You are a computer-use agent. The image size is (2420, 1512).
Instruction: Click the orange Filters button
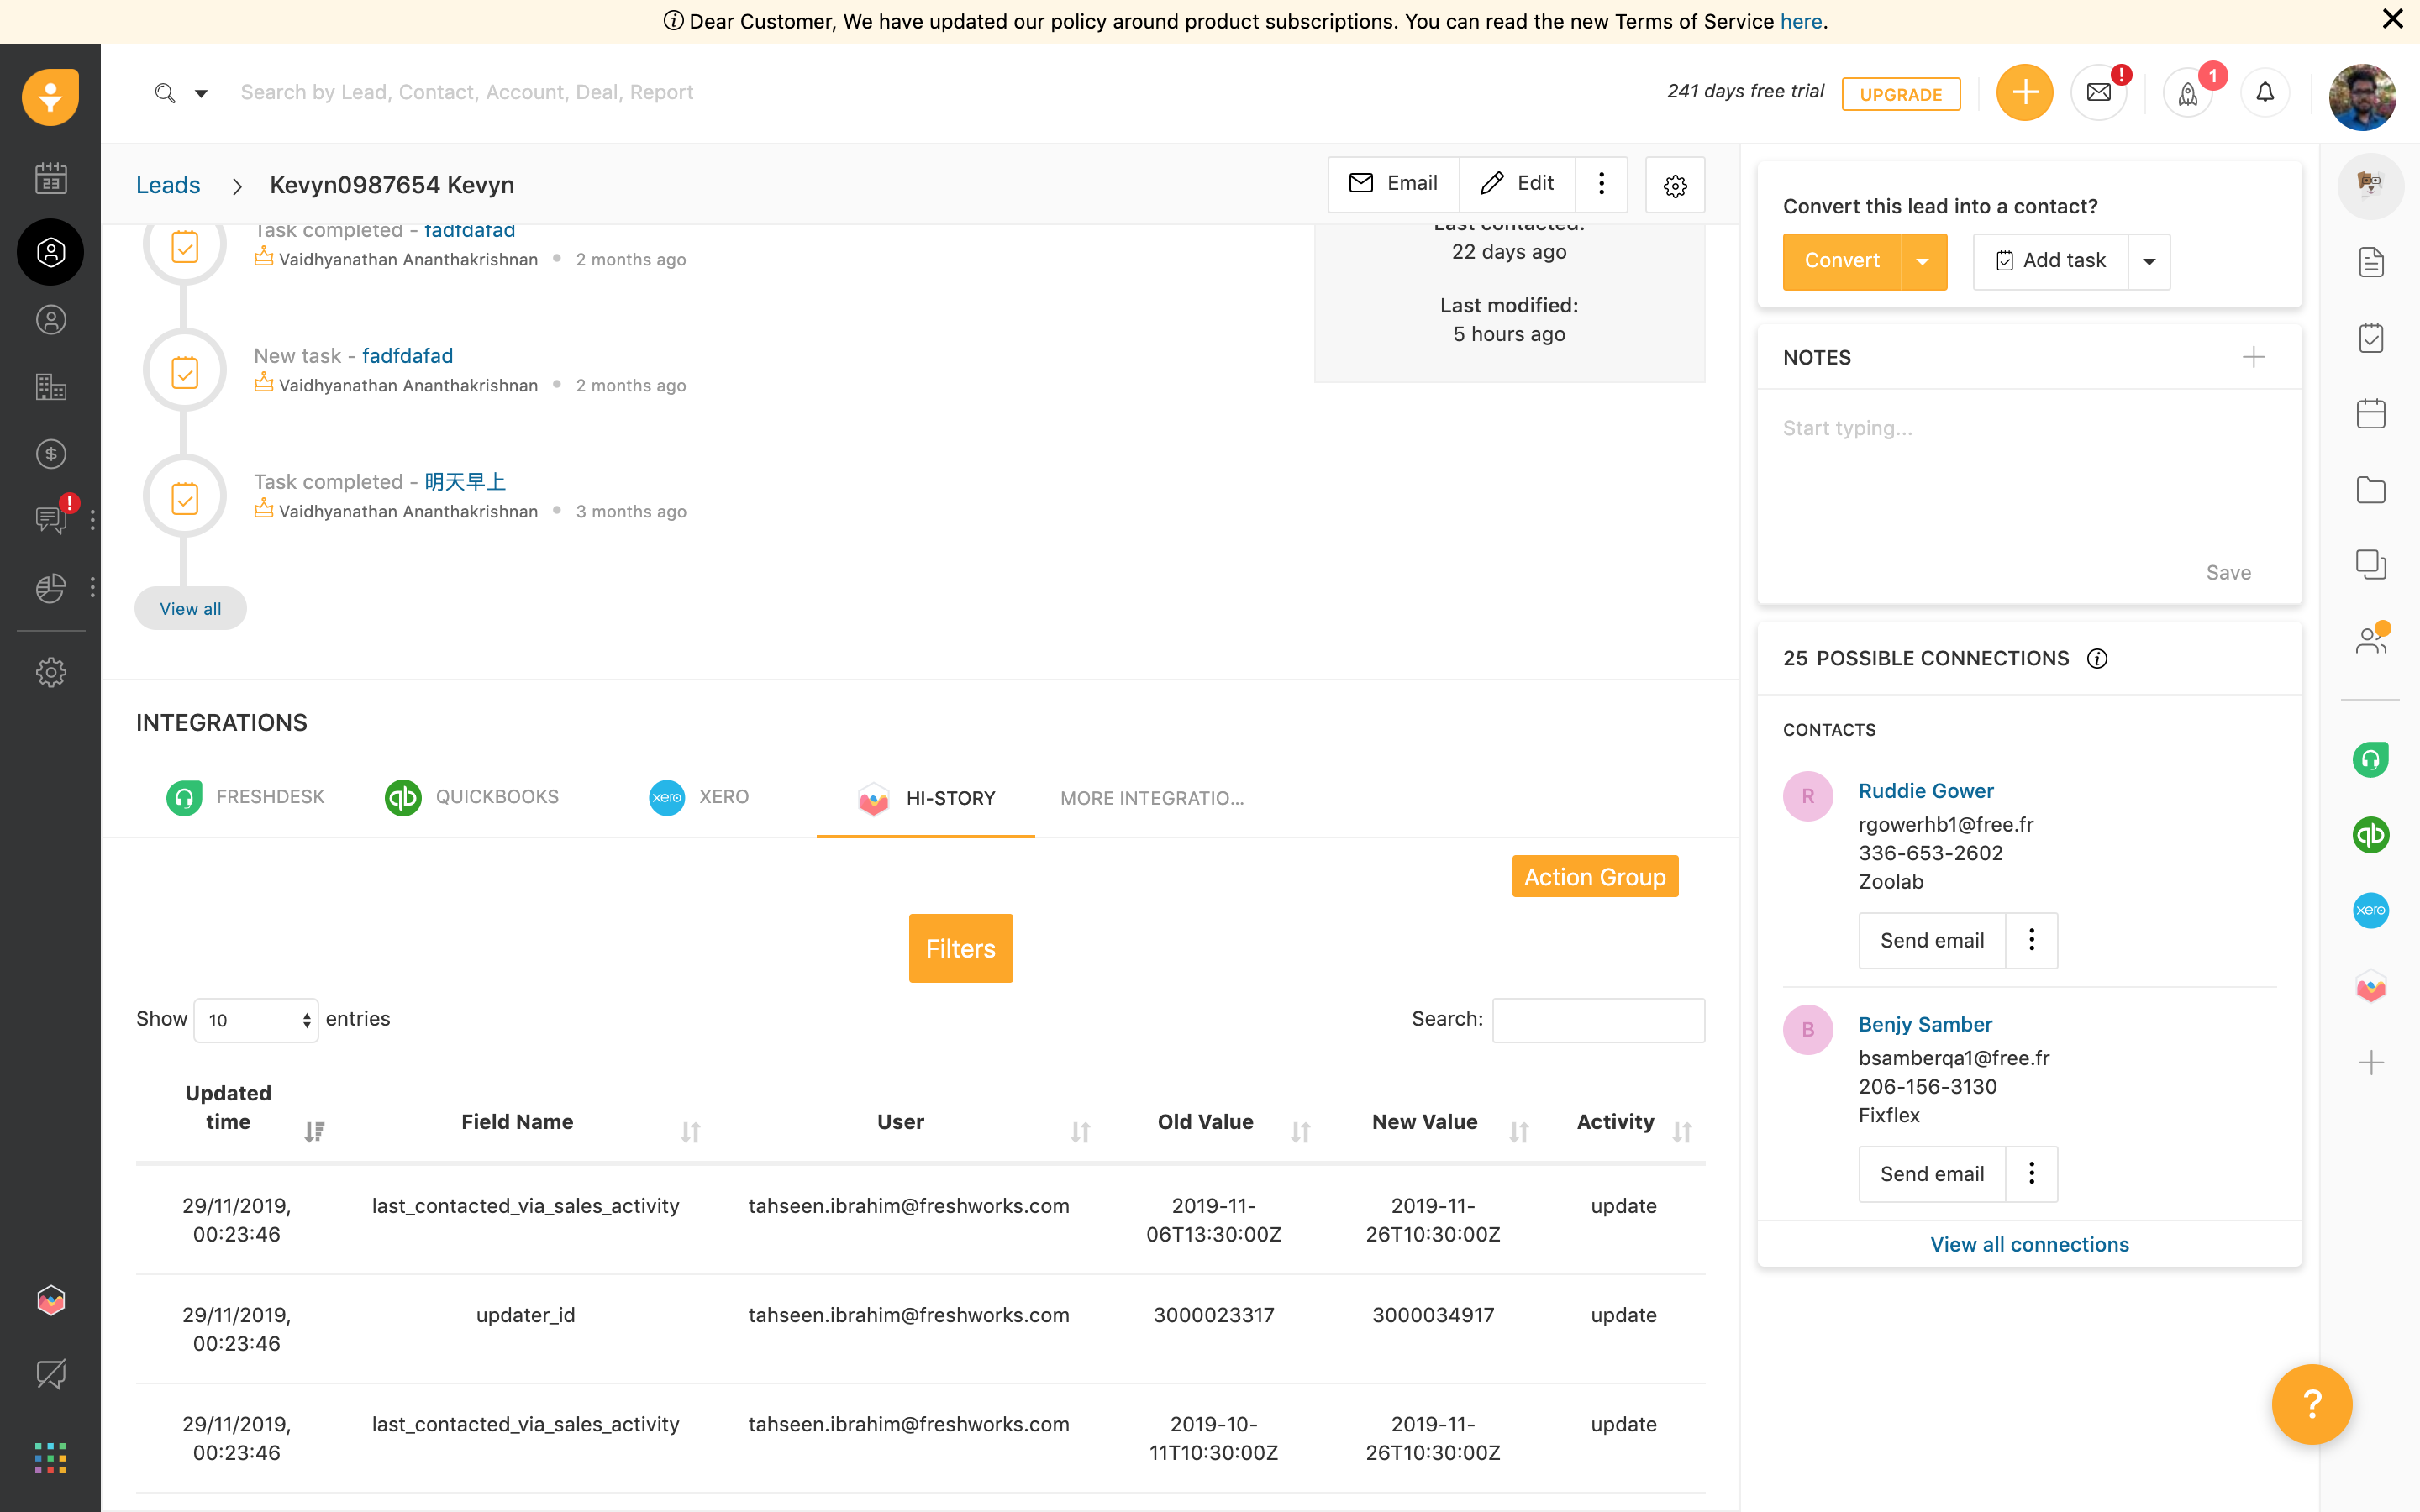click(960, 948)
